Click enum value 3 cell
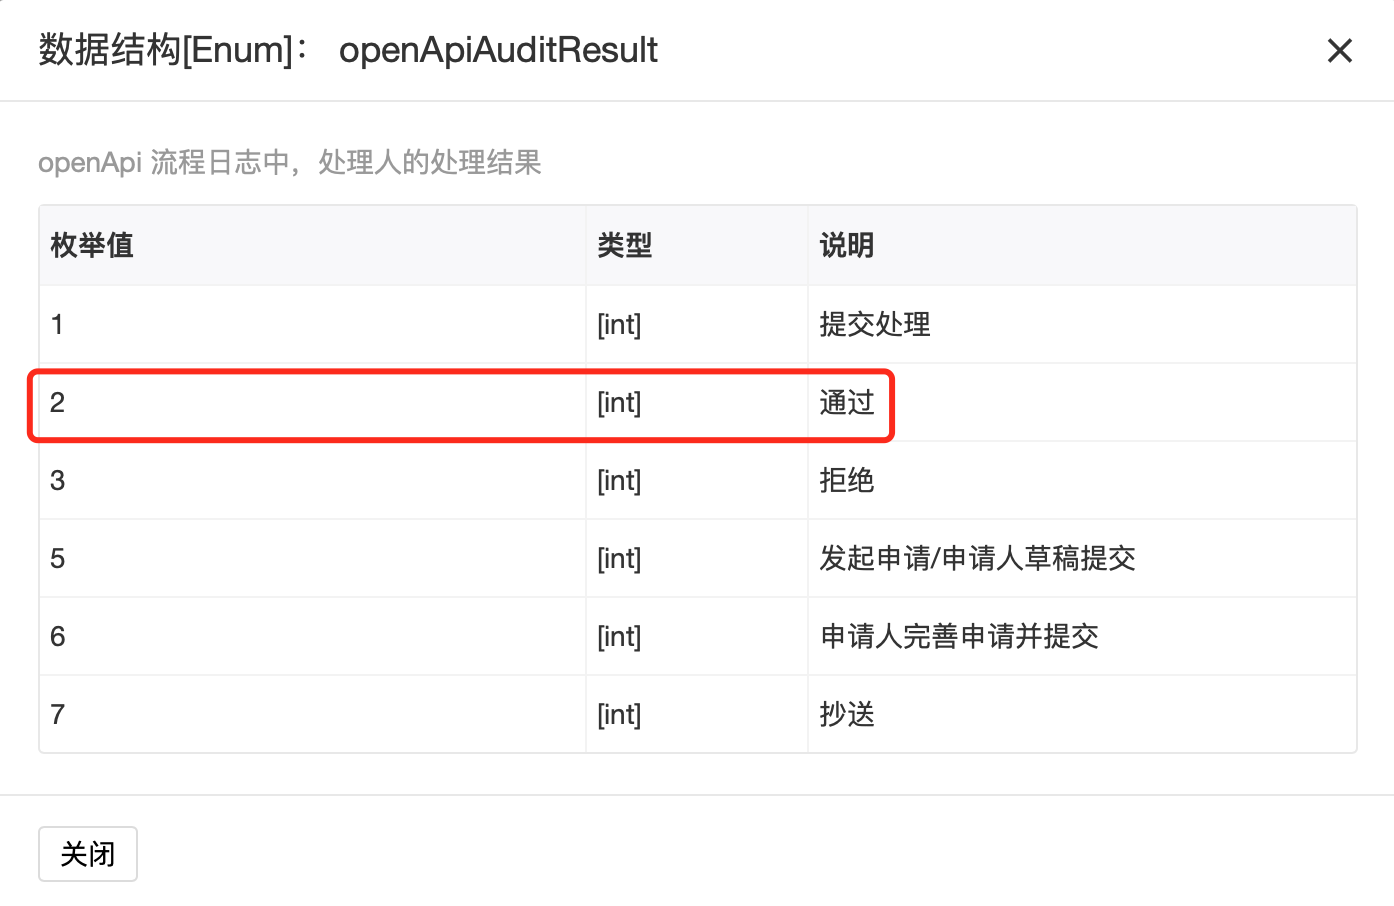 312,480
